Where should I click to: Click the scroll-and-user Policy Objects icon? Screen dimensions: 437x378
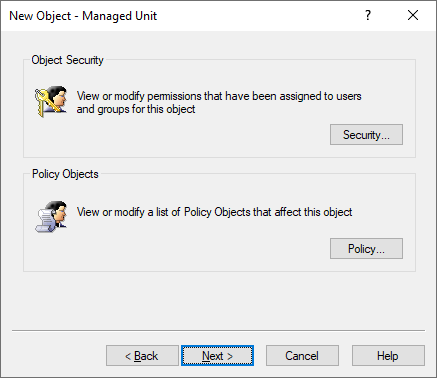click(51, 216)
